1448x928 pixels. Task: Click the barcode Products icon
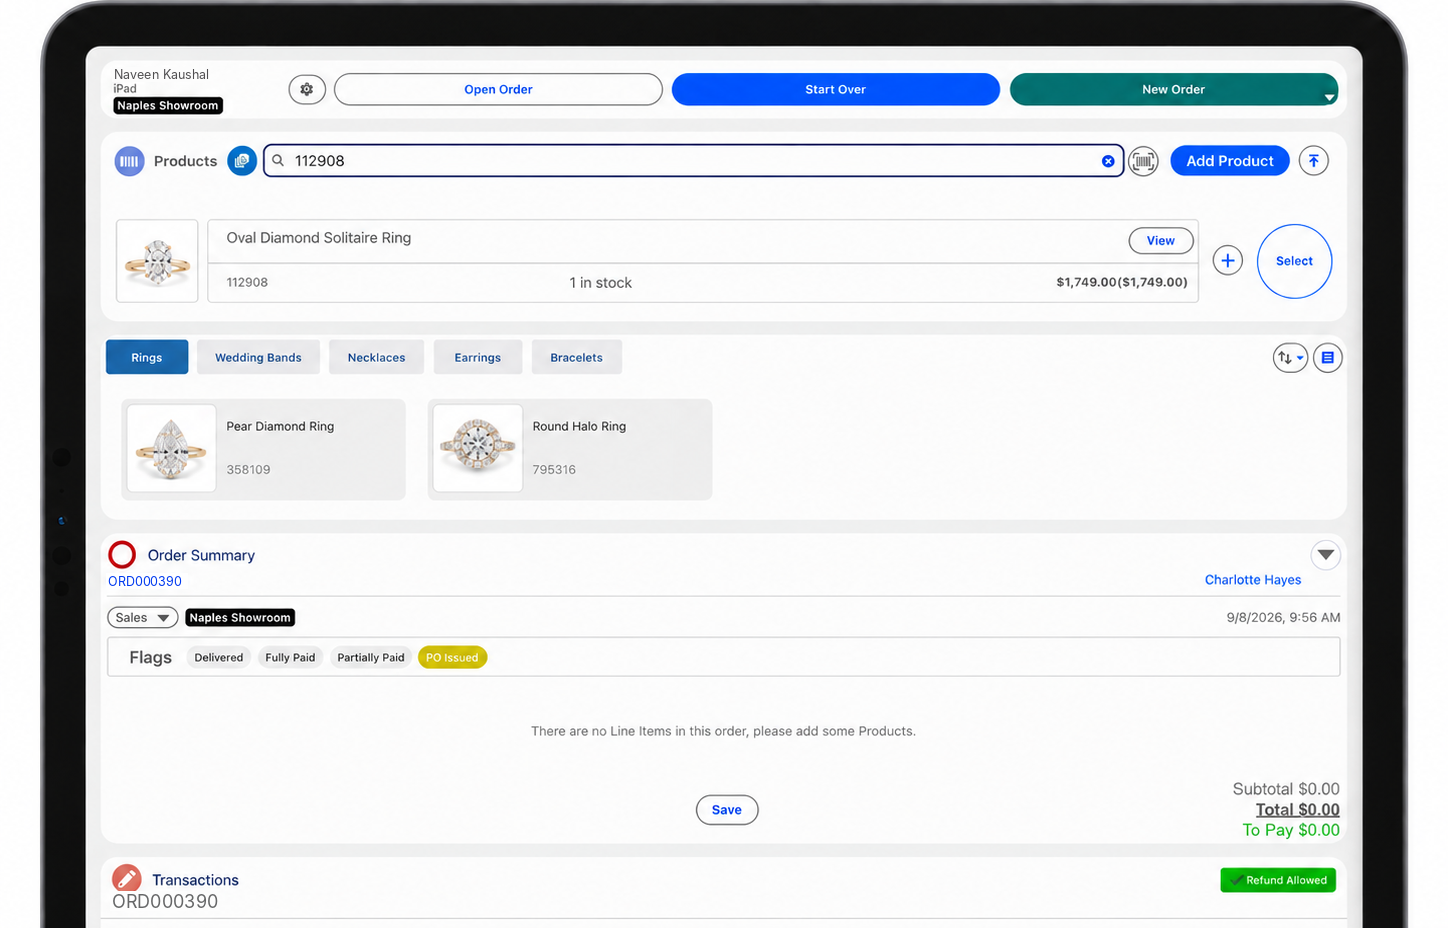(x=129, y=161)
